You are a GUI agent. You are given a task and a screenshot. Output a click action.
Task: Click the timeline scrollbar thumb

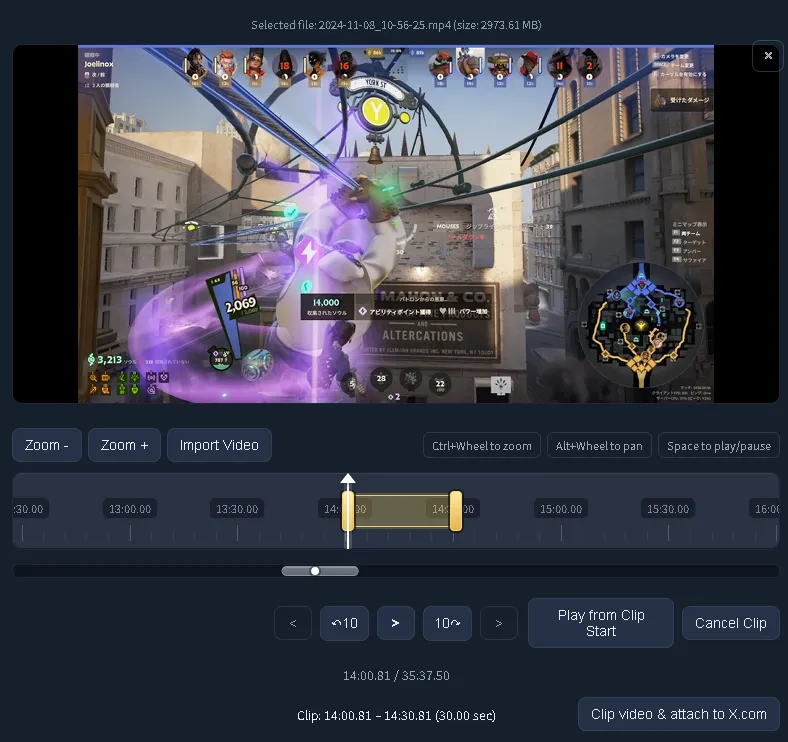click(x=319, y=571)
